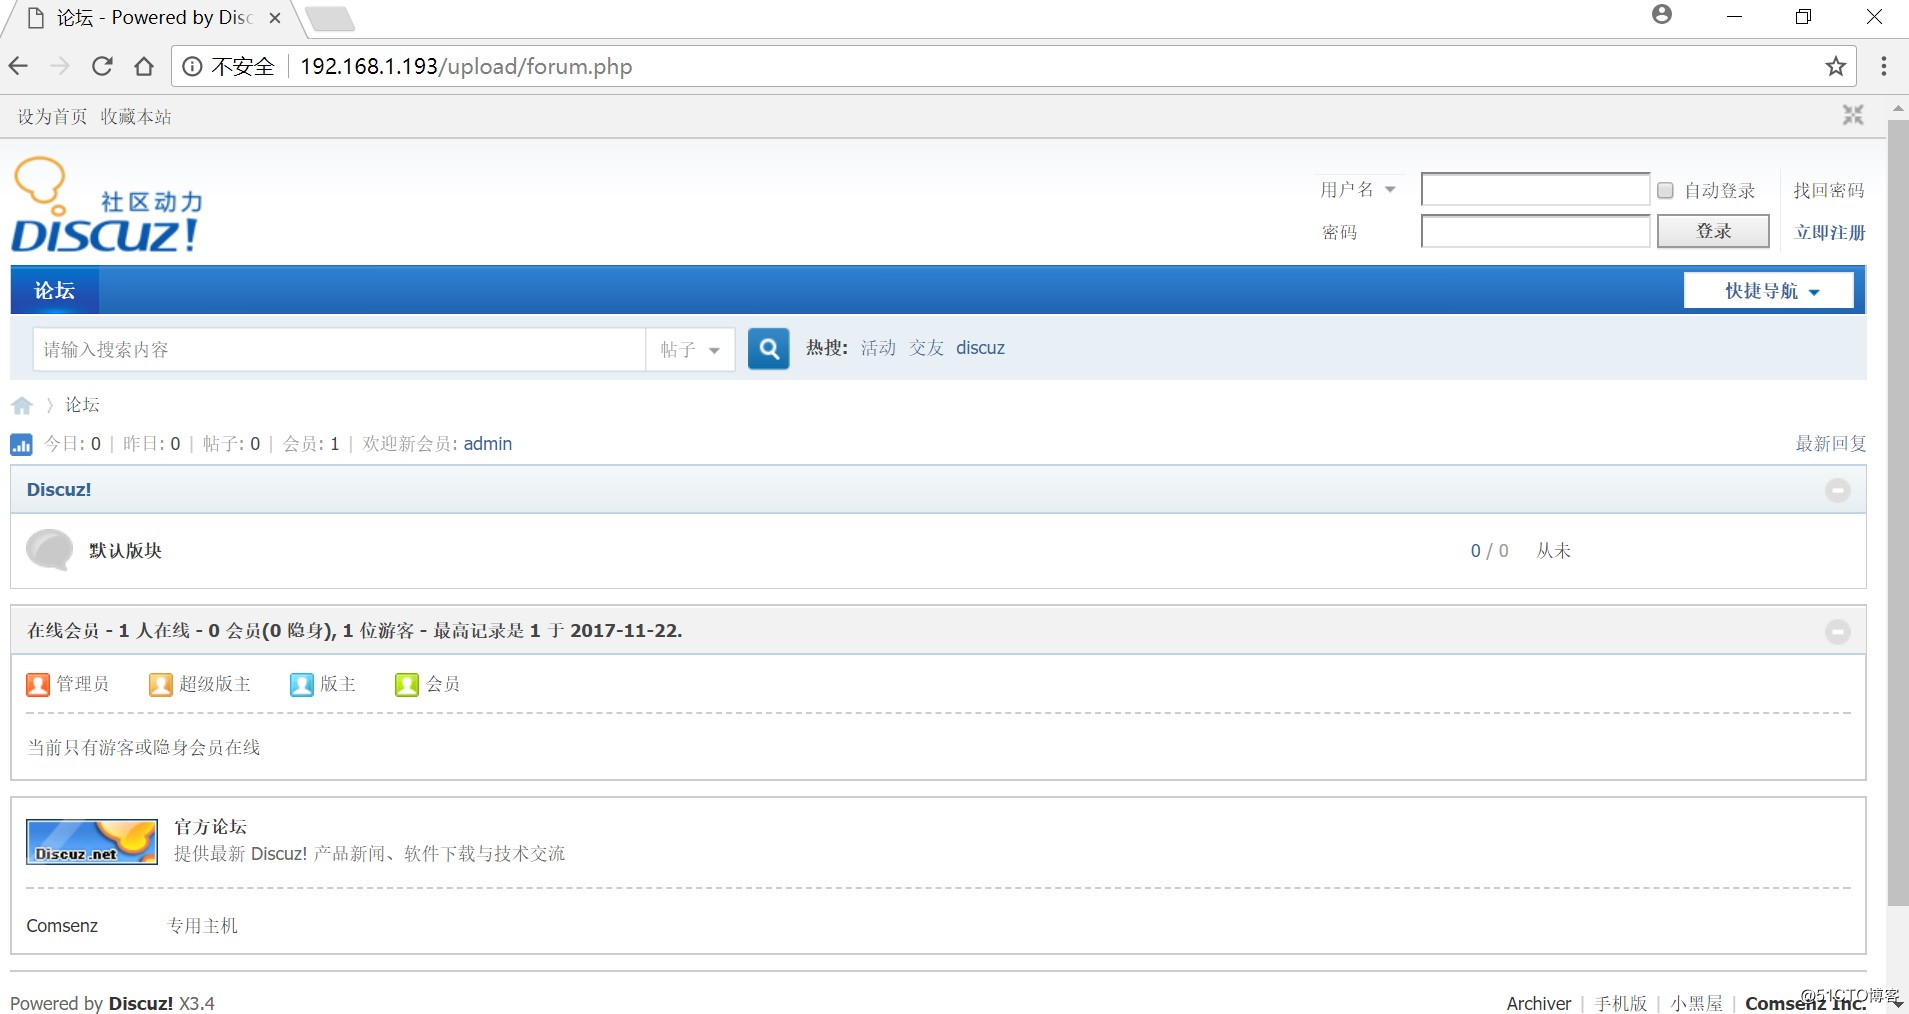Open the 找回密码 link
The image size is (1909, 1014).
click(x=1828, y=190)
